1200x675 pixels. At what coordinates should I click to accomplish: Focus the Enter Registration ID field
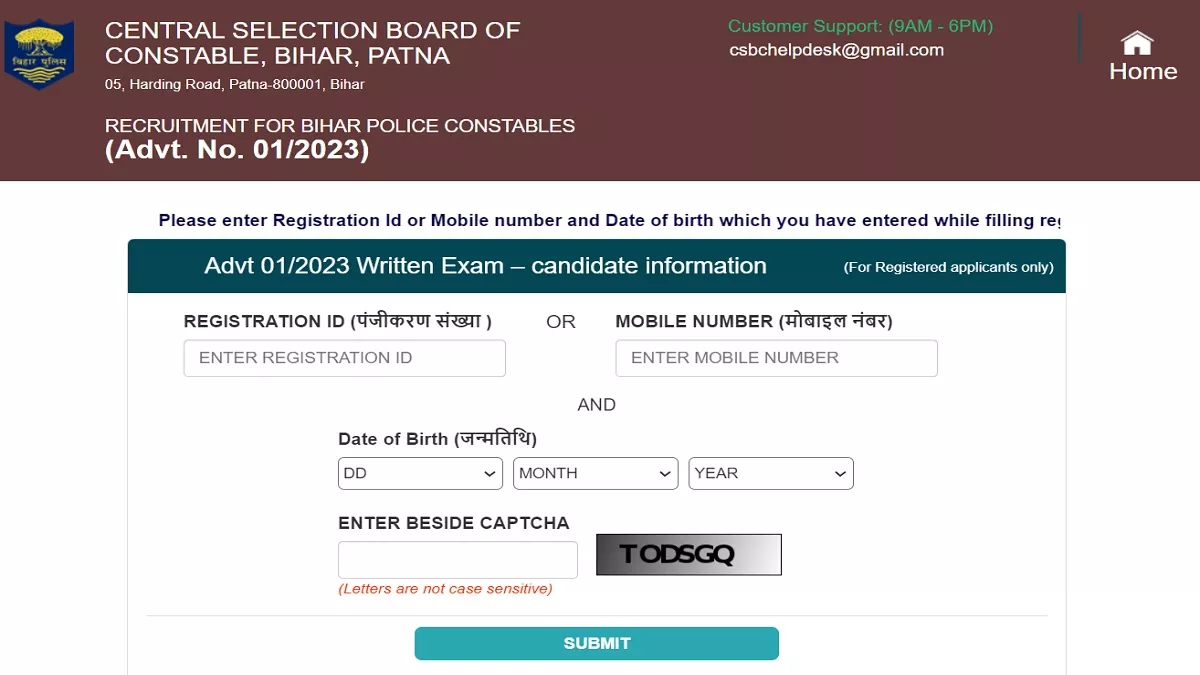pos(345,358)
